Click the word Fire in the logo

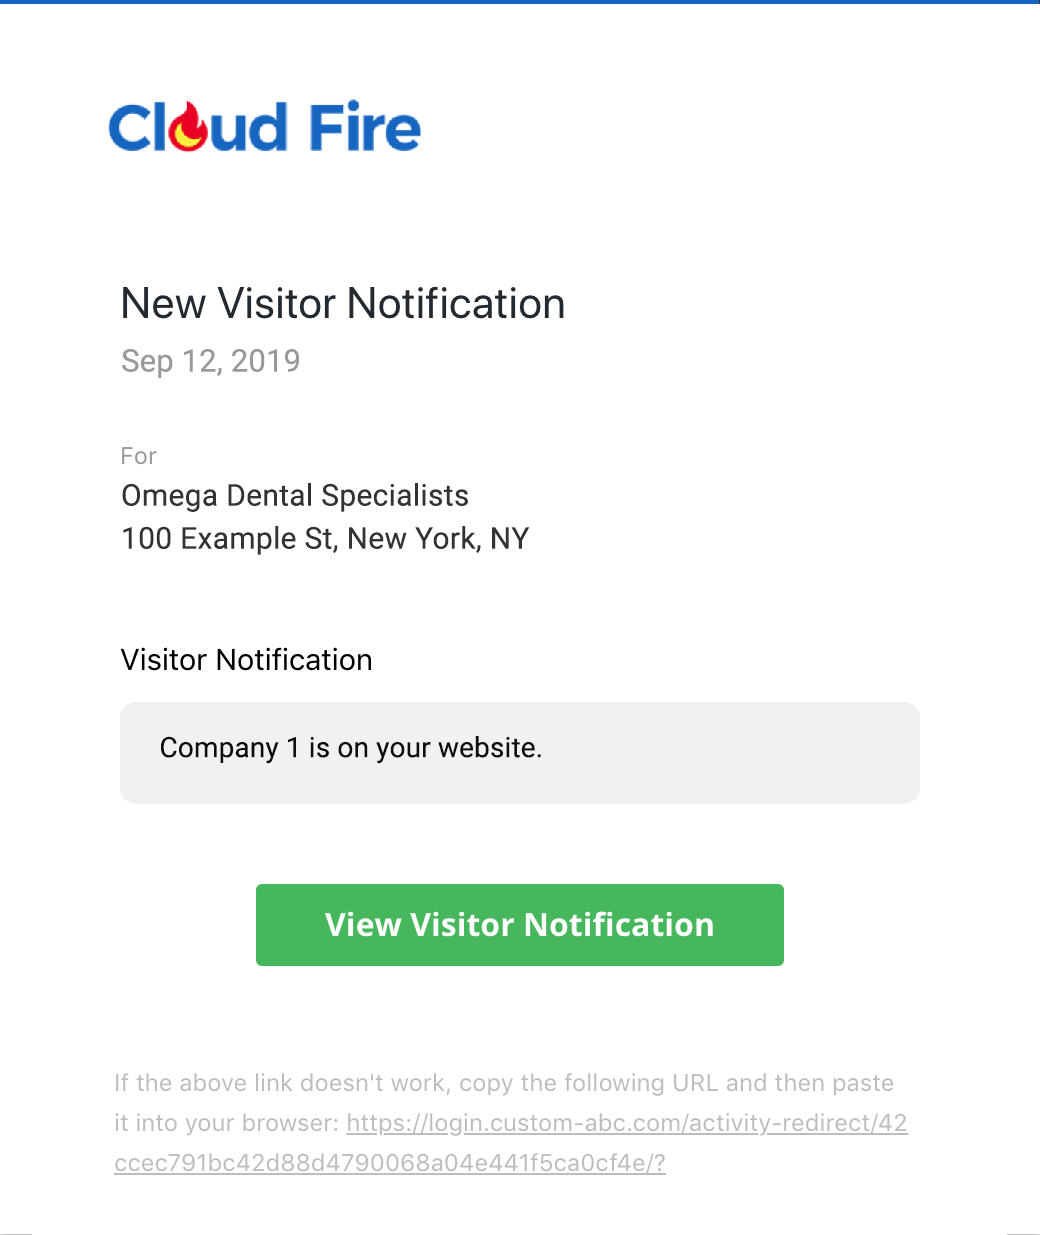[x=365, y=128]
